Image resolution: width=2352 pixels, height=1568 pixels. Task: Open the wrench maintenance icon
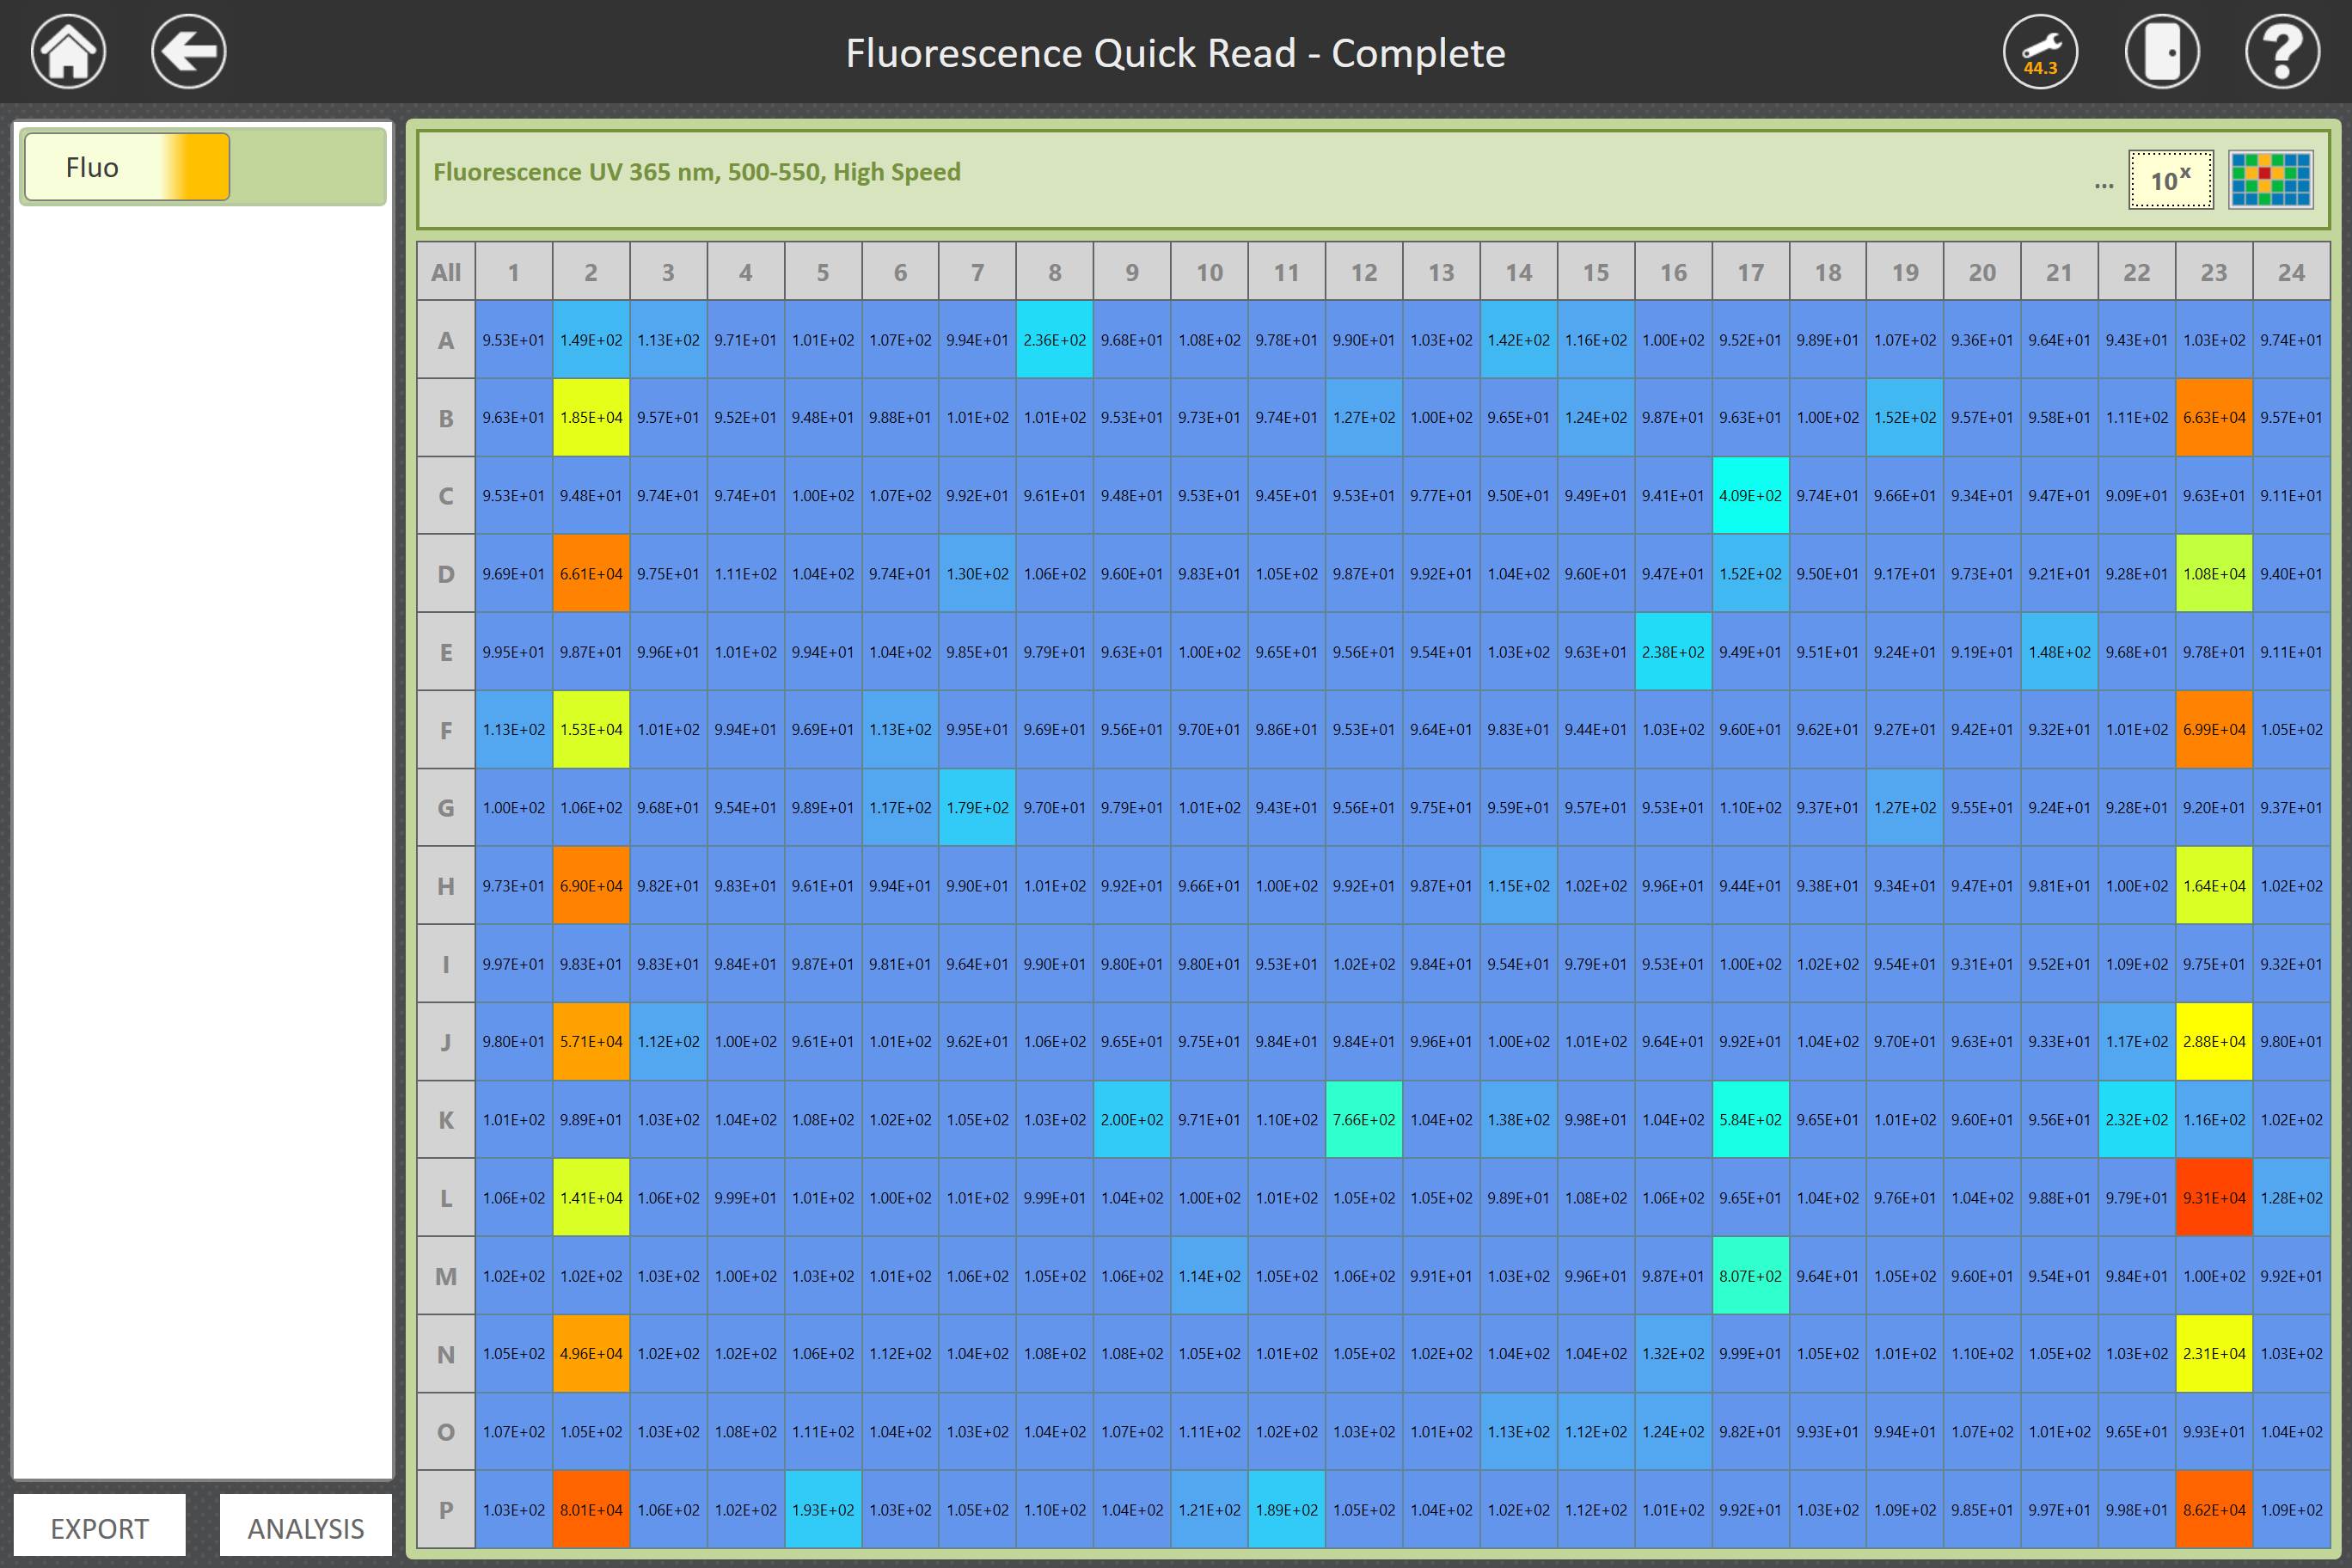2039,52
